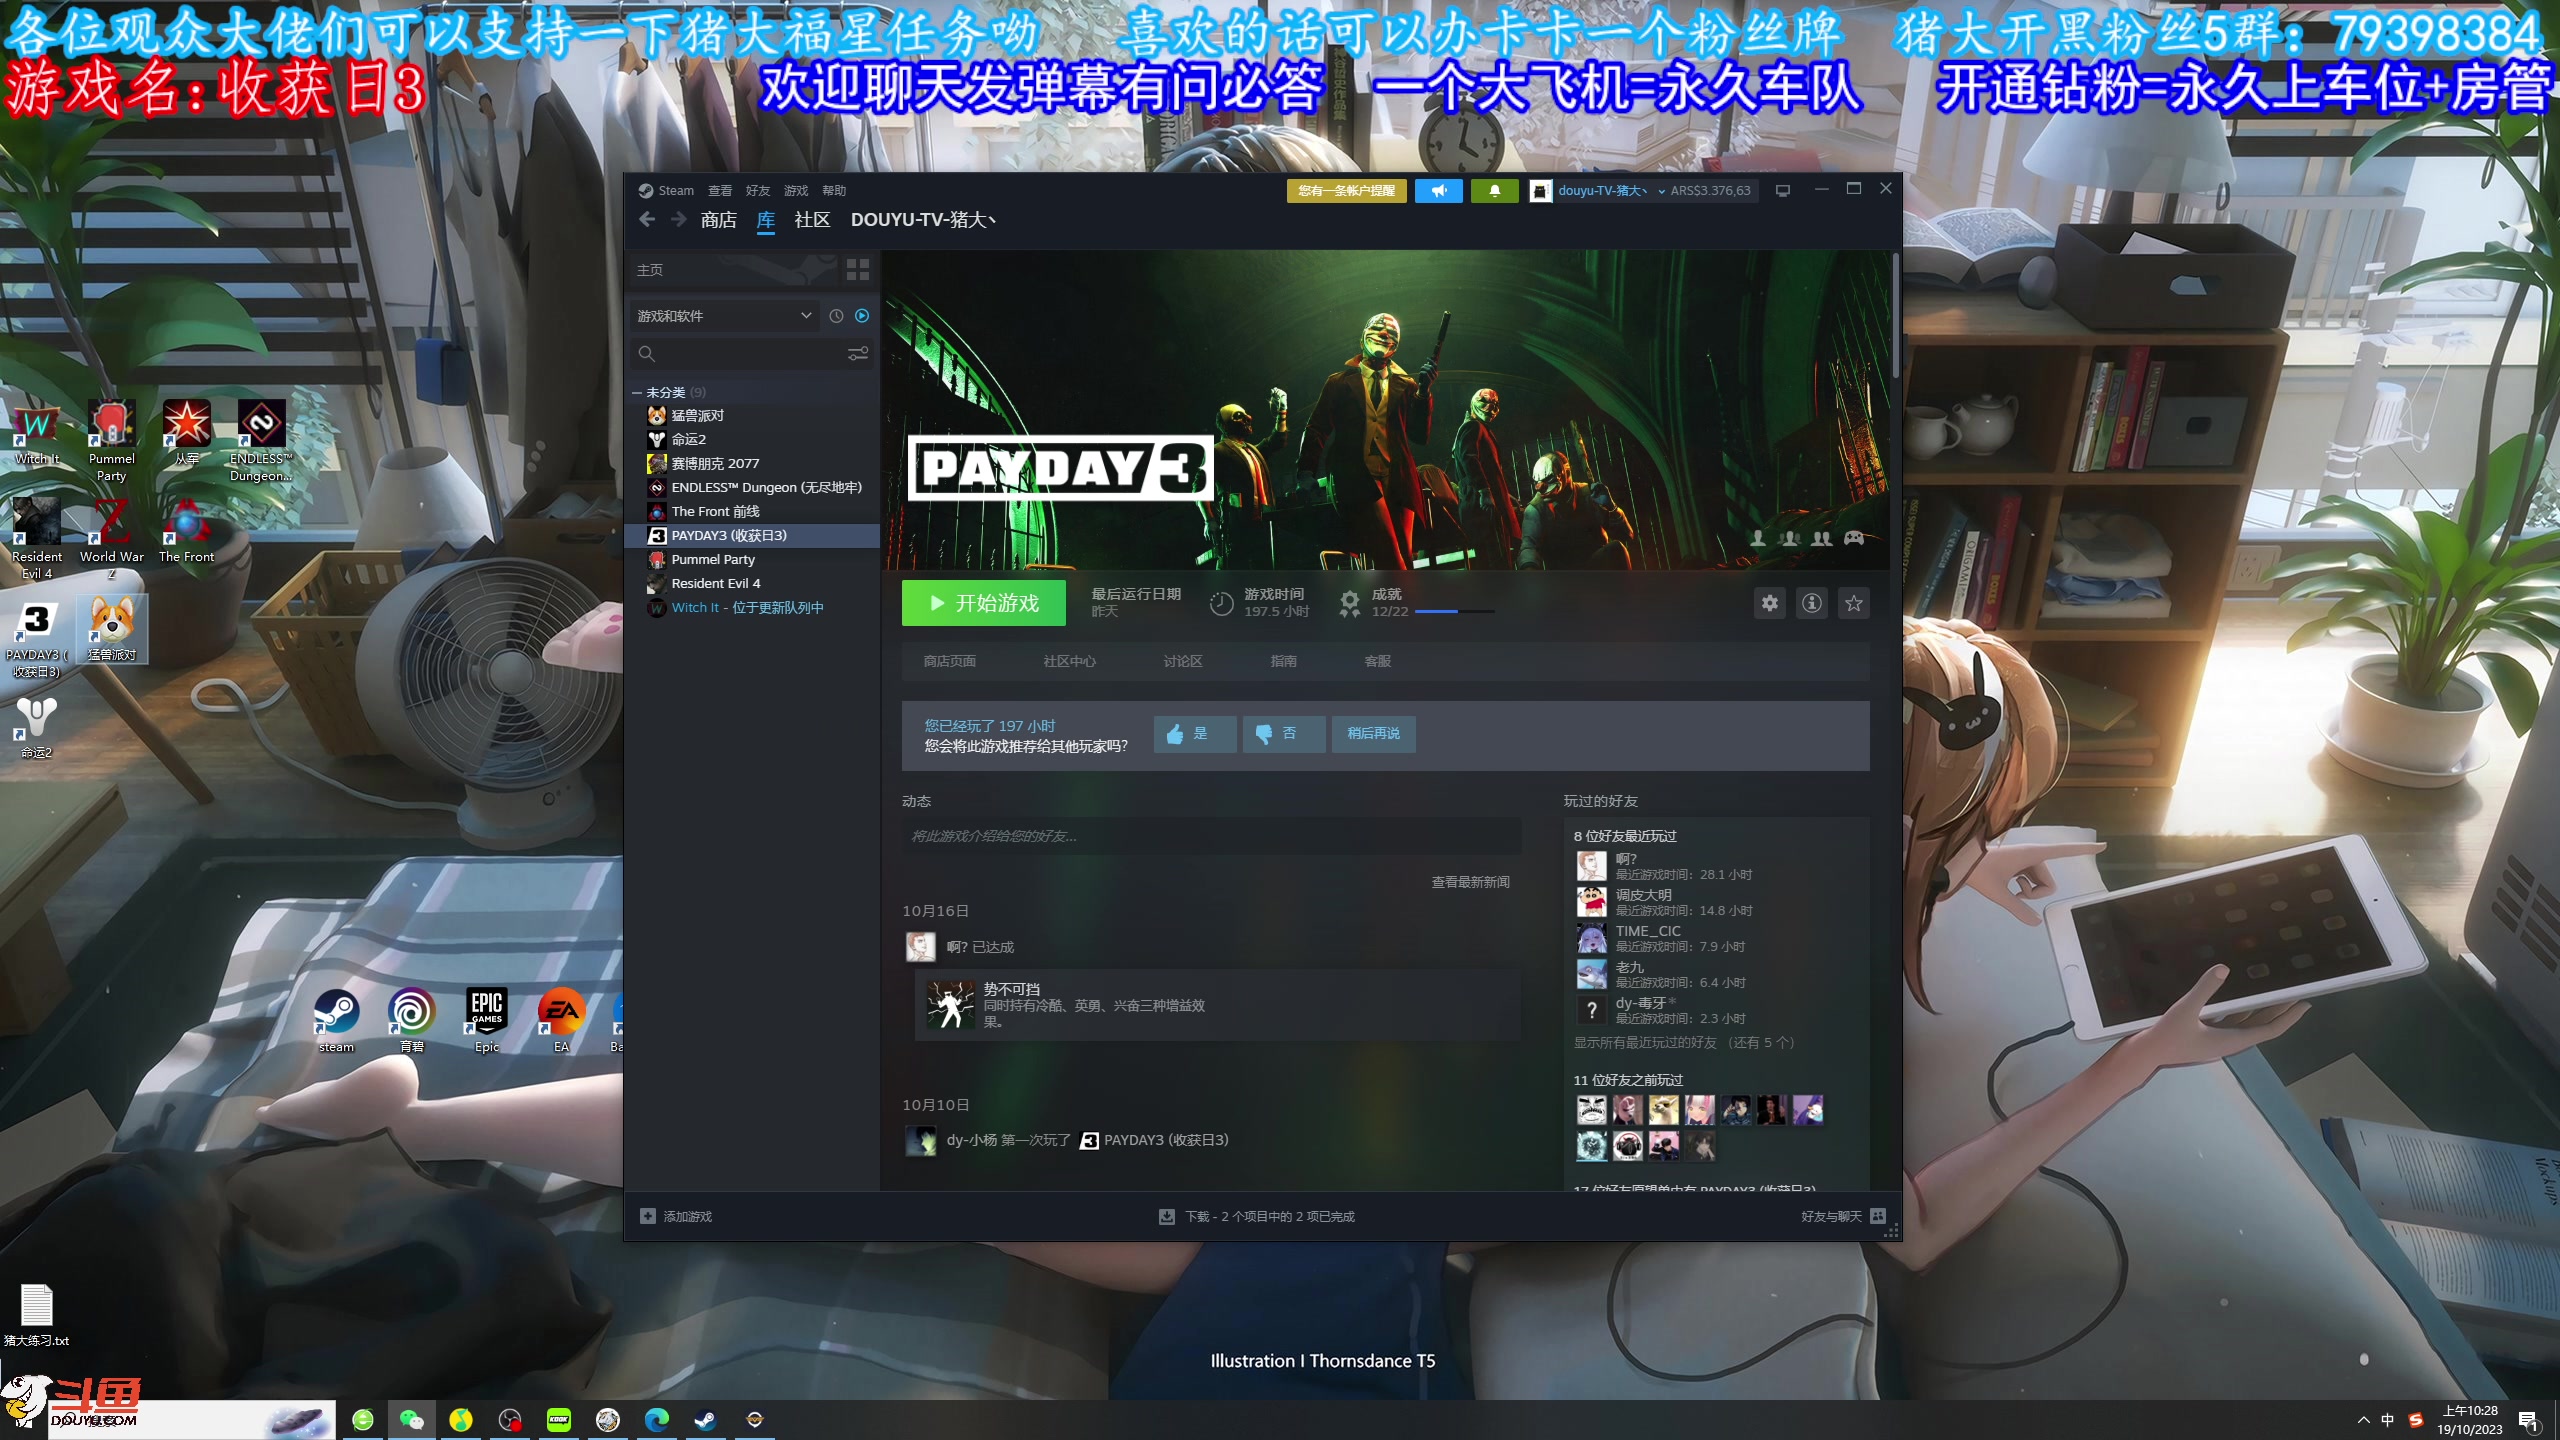This screenshot has width=2560, height=1440.
Task: Open friend TIME_CIC entry
Action: coord(1660,938)
